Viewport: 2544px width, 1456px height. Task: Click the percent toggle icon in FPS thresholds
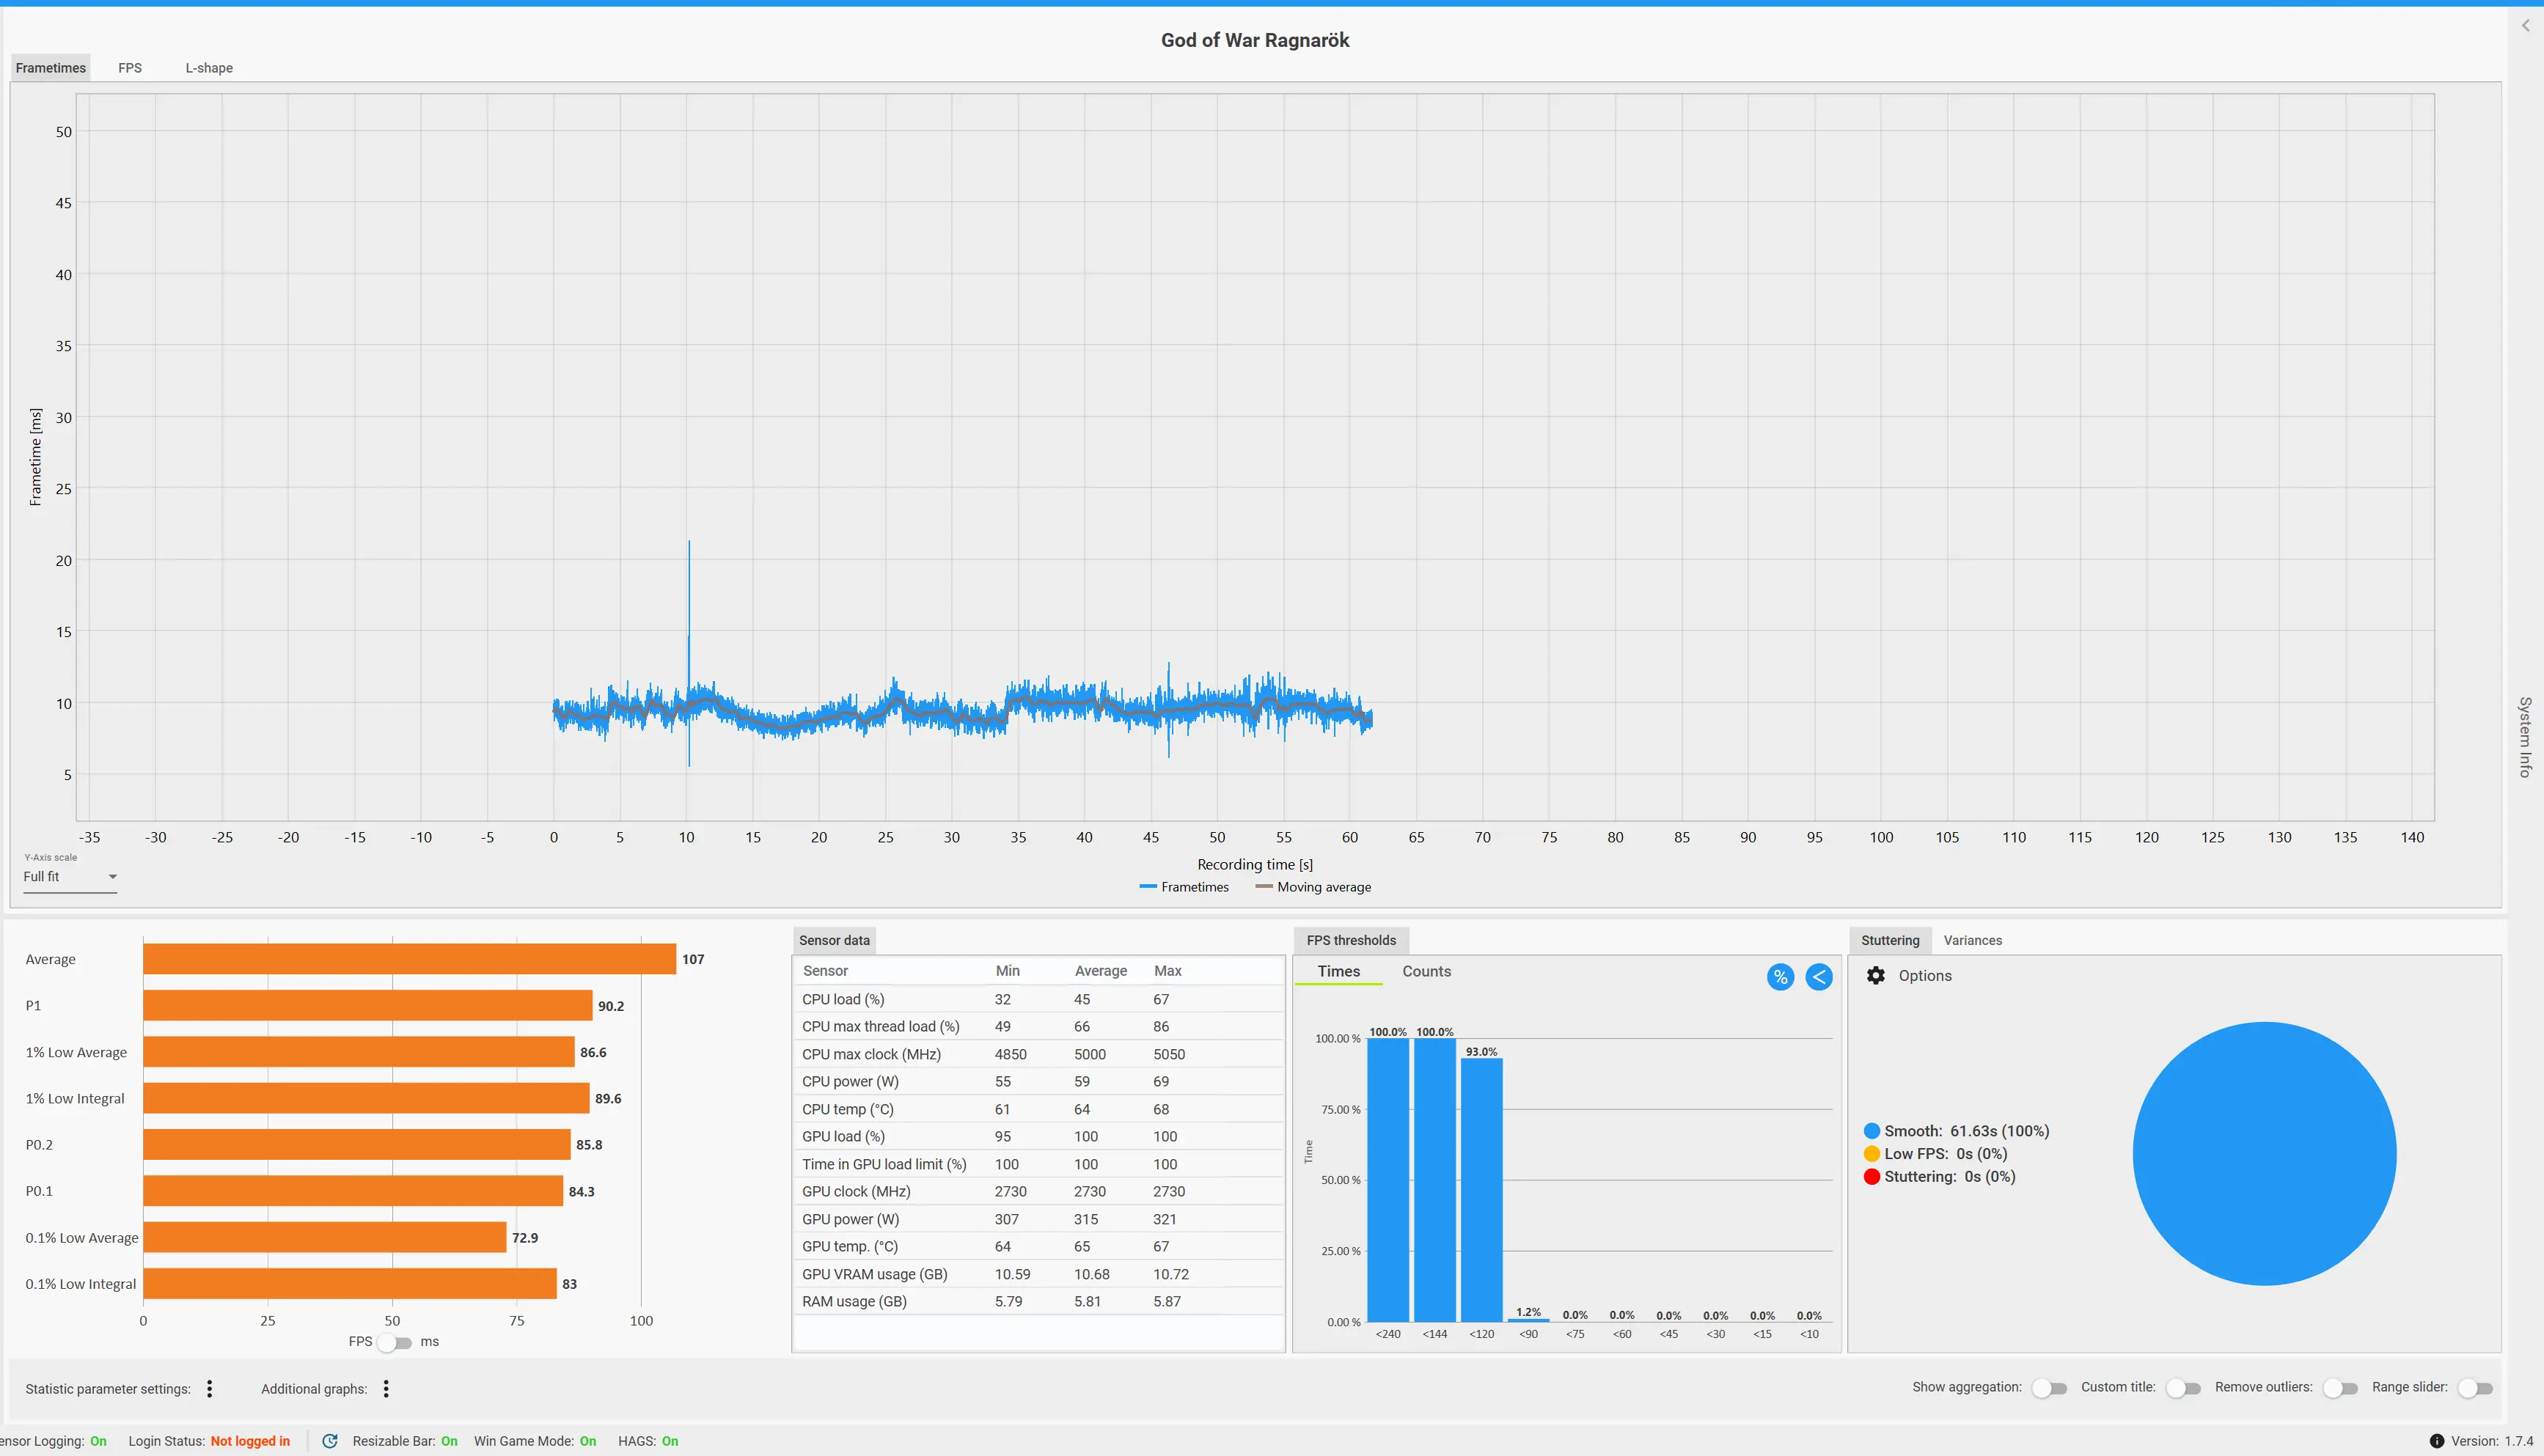(x=1780, y=977)
